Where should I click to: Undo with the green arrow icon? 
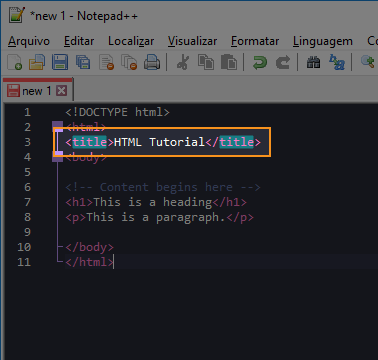pyautogui.click(x=260, y=62)
